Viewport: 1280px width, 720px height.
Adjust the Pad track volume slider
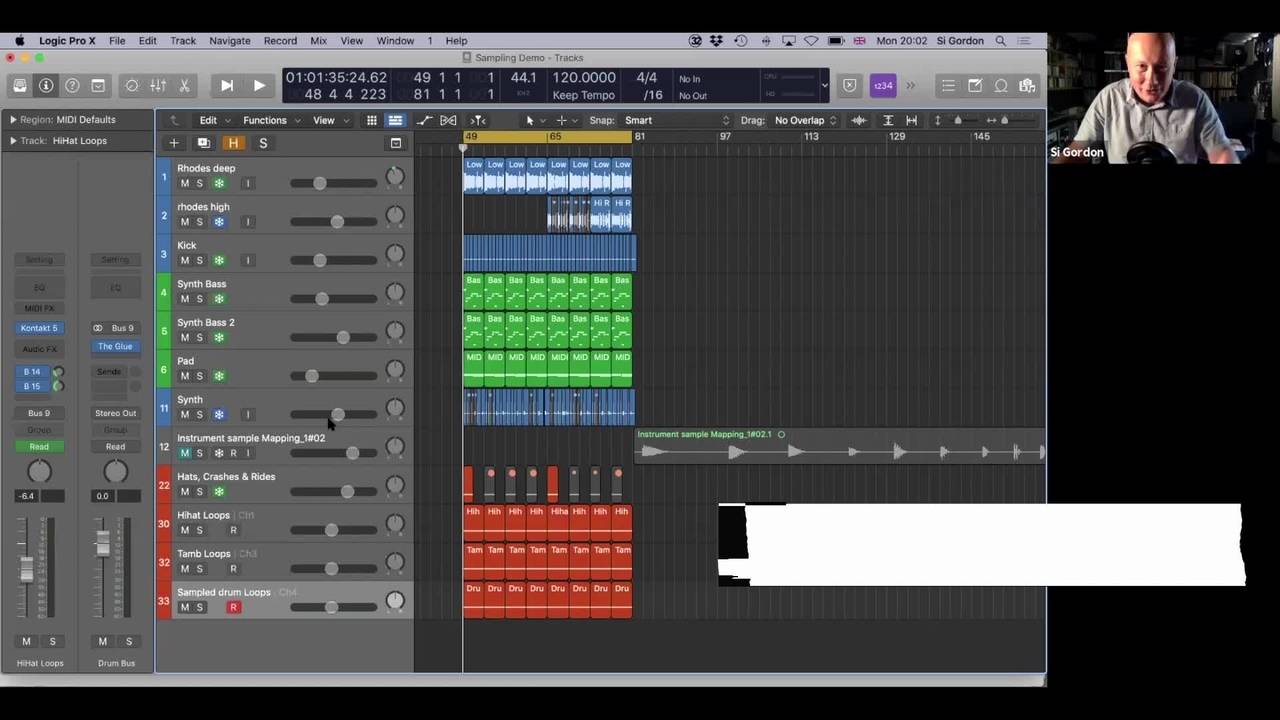[x=334, y=376]
